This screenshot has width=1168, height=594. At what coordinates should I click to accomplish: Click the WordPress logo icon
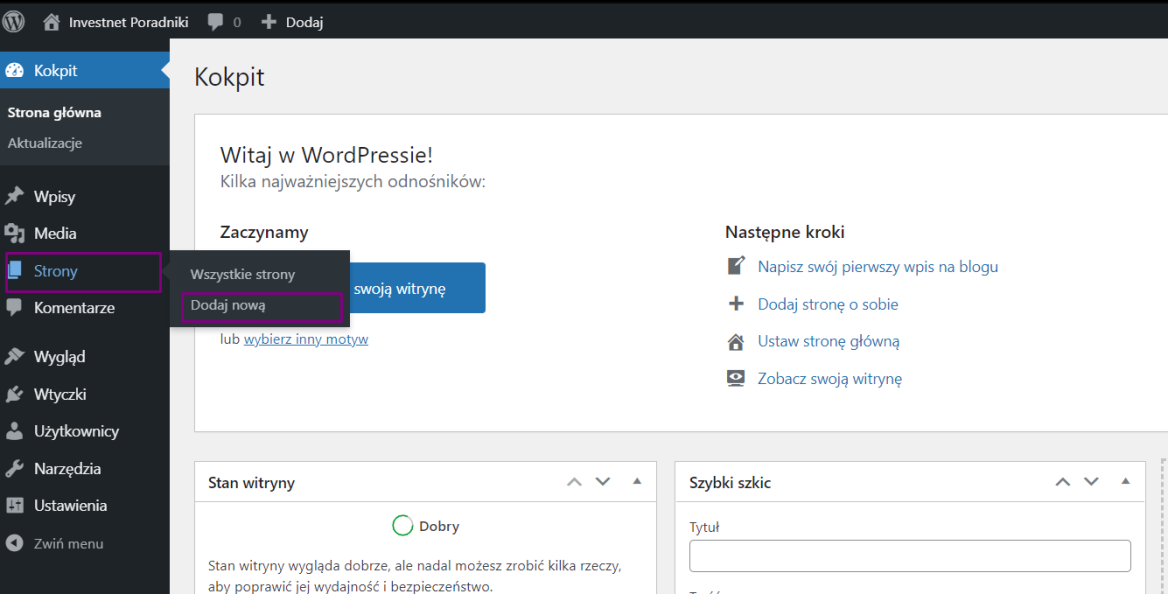point(14,21)
